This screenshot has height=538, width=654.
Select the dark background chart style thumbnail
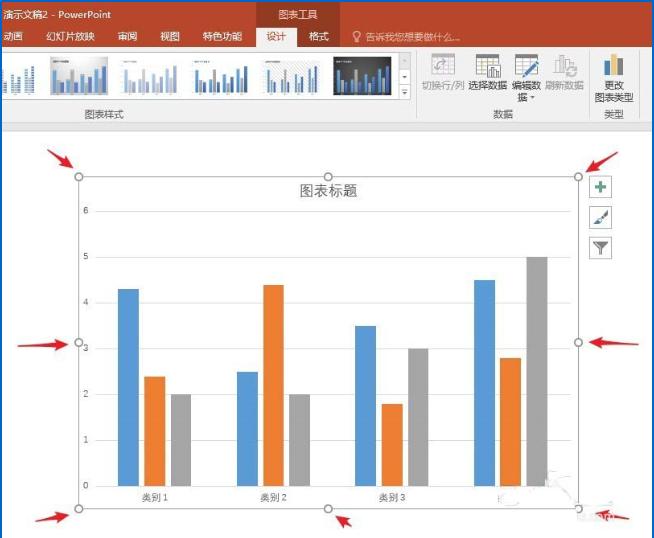362,76
